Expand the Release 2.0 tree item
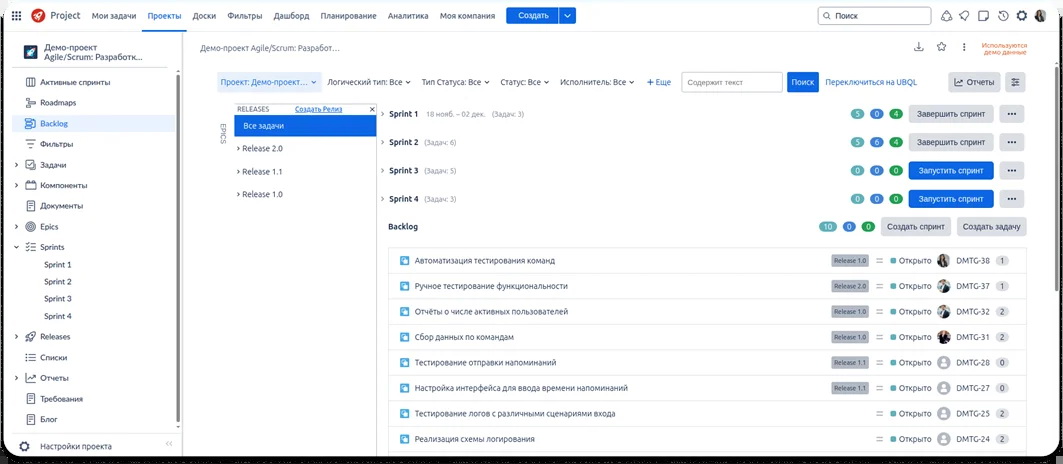1063x464 pixels. coord(238,149)
